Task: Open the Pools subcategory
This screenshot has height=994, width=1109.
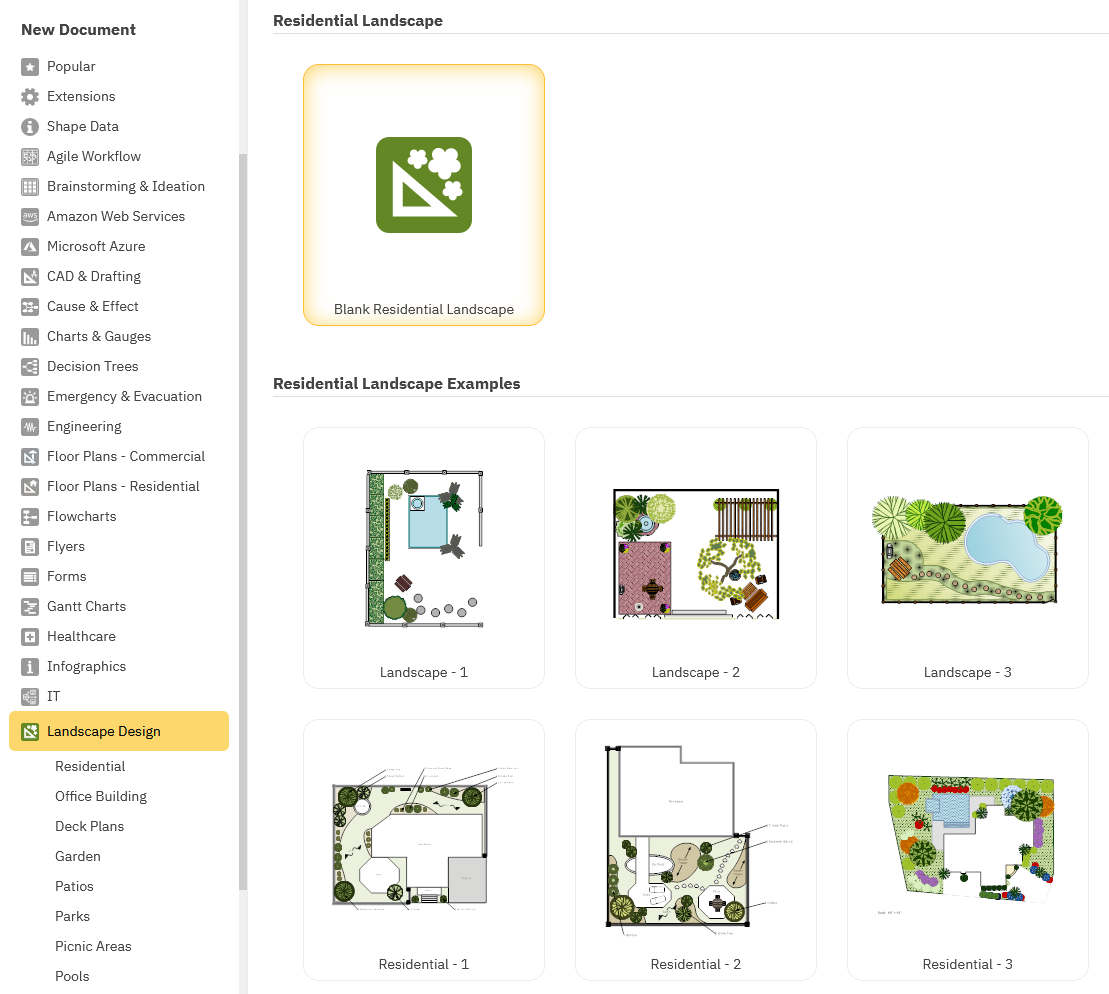Action: (x=72, y=977)
